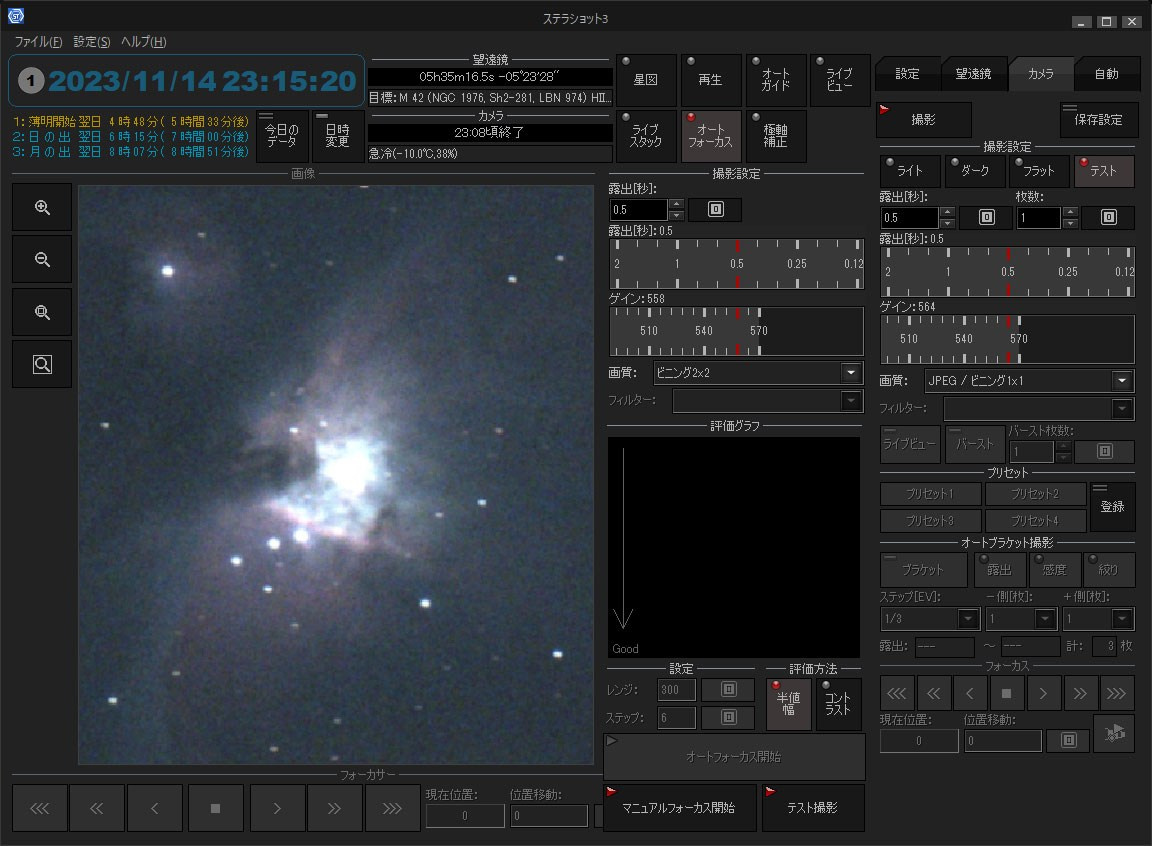Click focus panel fast forward triple-arrow
This screenshot has height=846, width=1152.
coord(1117,692)
